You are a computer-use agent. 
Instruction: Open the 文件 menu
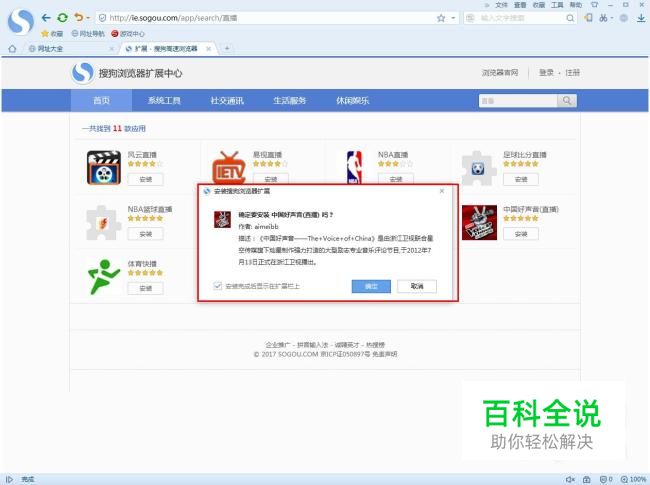pyautogui.click(x=502, y=5)
